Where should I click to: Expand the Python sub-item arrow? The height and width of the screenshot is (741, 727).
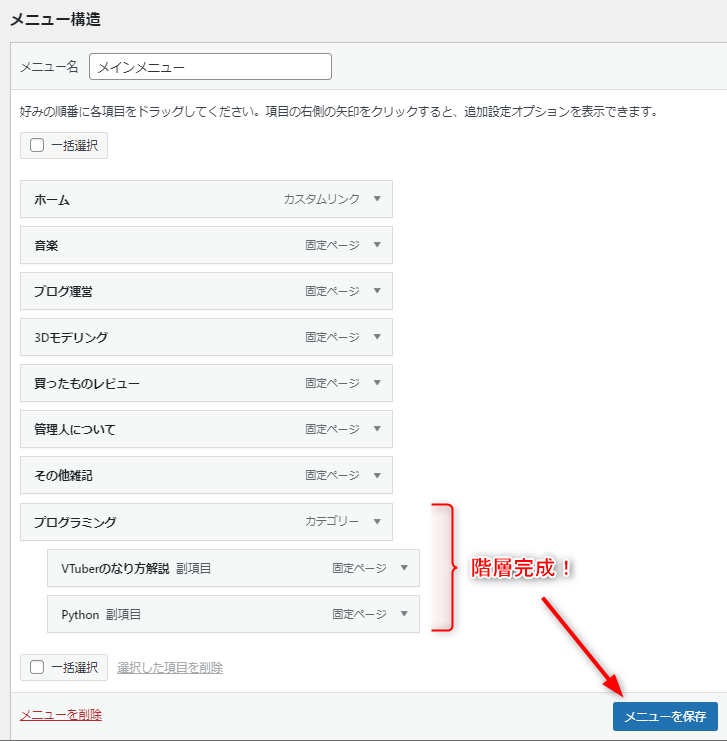[404, 614]
